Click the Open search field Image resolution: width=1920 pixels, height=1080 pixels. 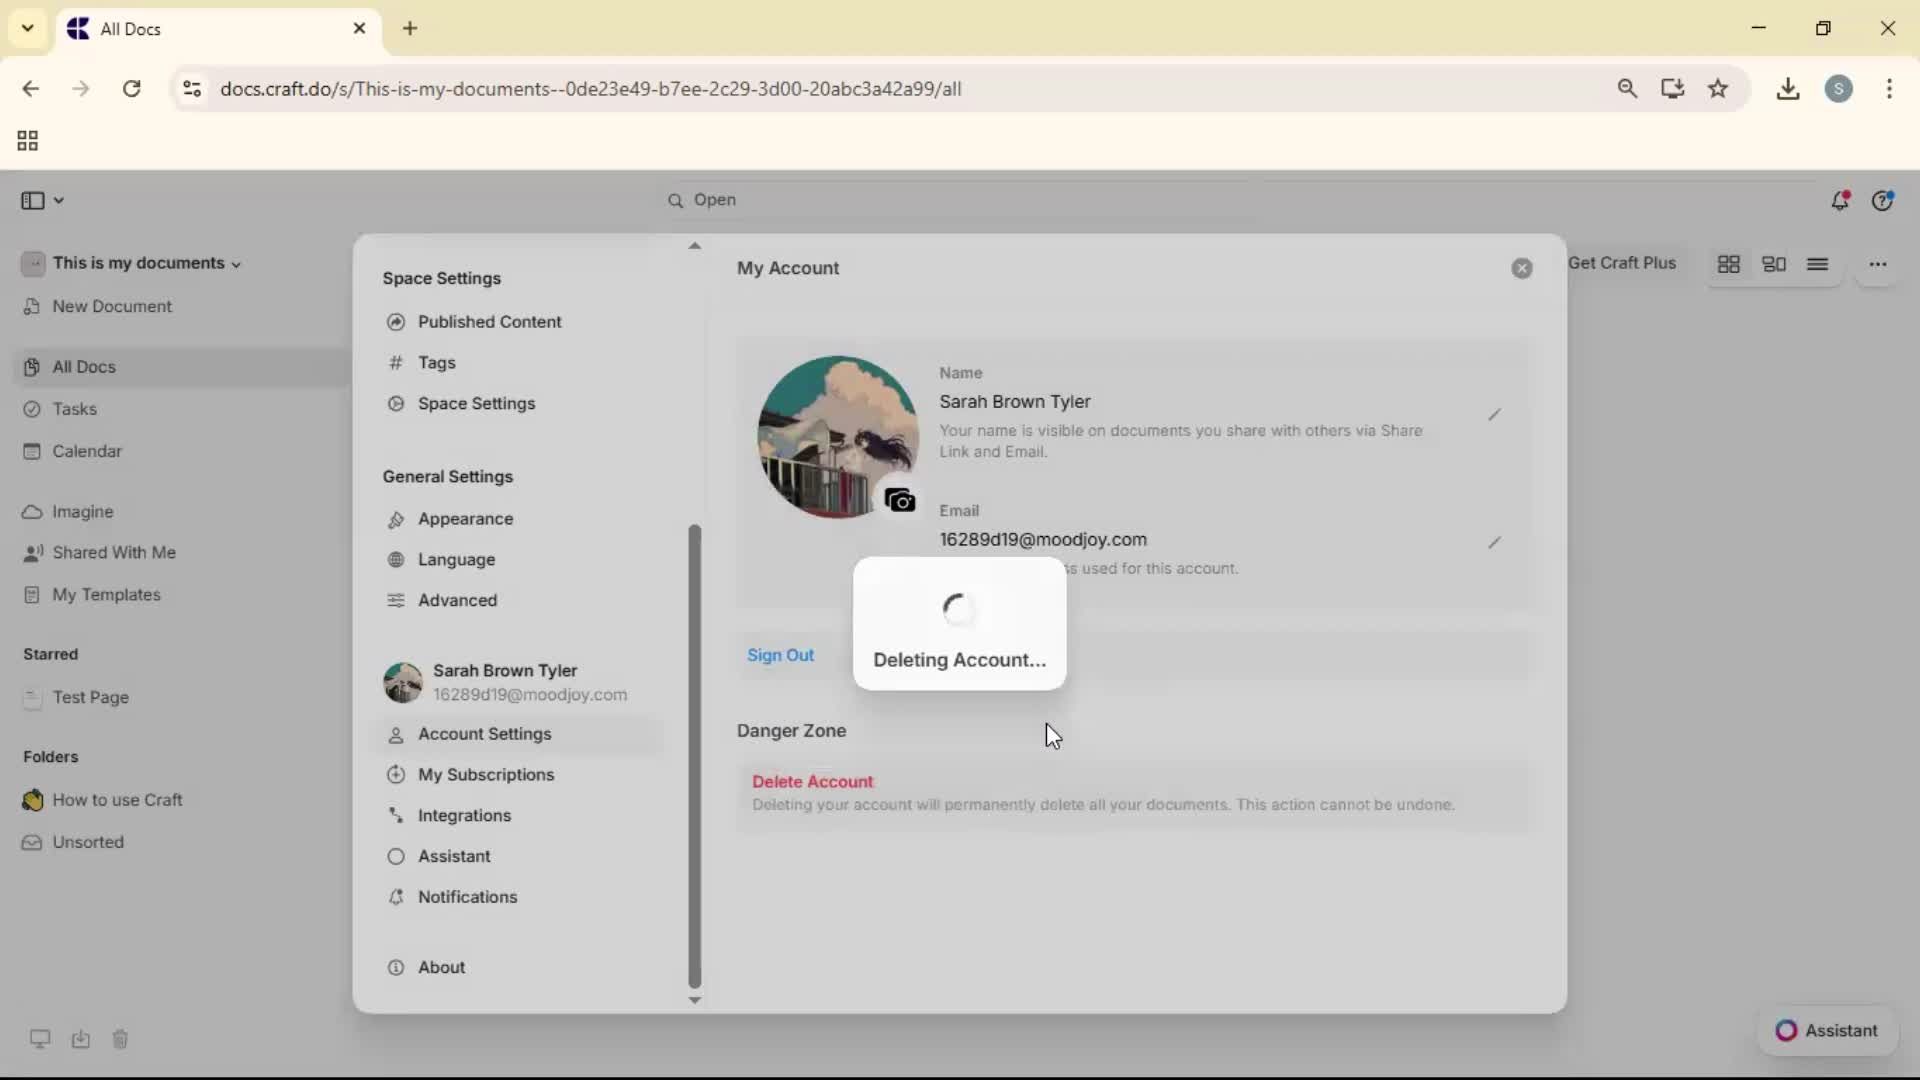pyautogui.click(x=714, y=200)
